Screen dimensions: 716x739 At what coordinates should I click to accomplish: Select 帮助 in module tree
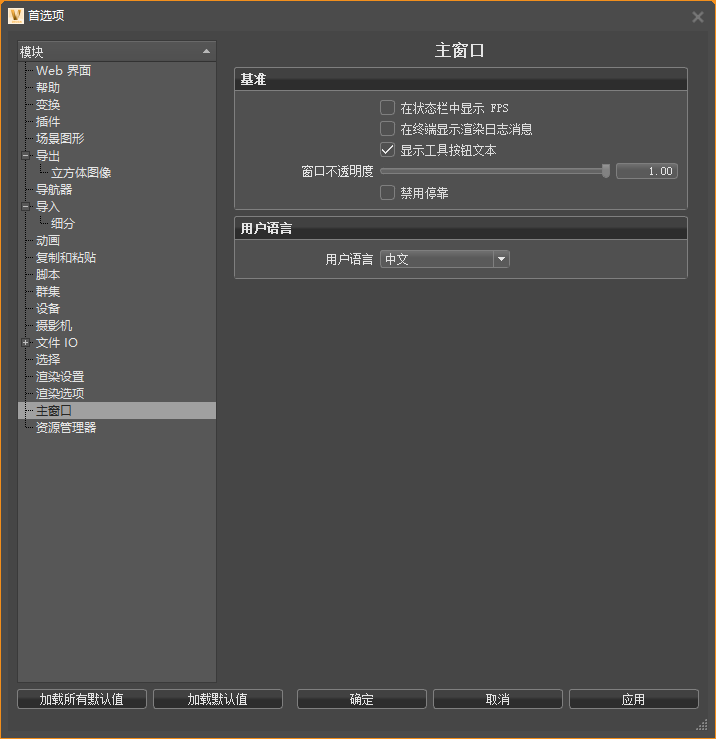(48, 87)
